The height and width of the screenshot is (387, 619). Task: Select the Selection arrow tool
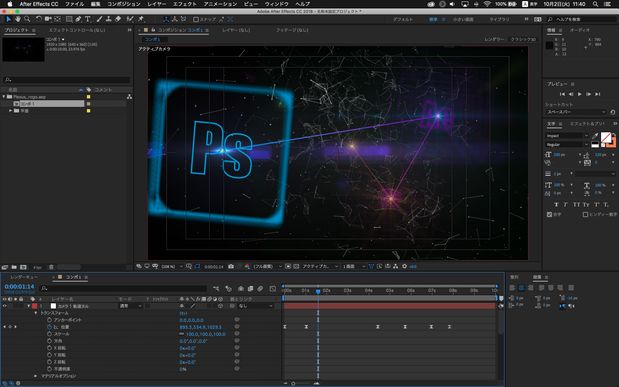(8, 19)
